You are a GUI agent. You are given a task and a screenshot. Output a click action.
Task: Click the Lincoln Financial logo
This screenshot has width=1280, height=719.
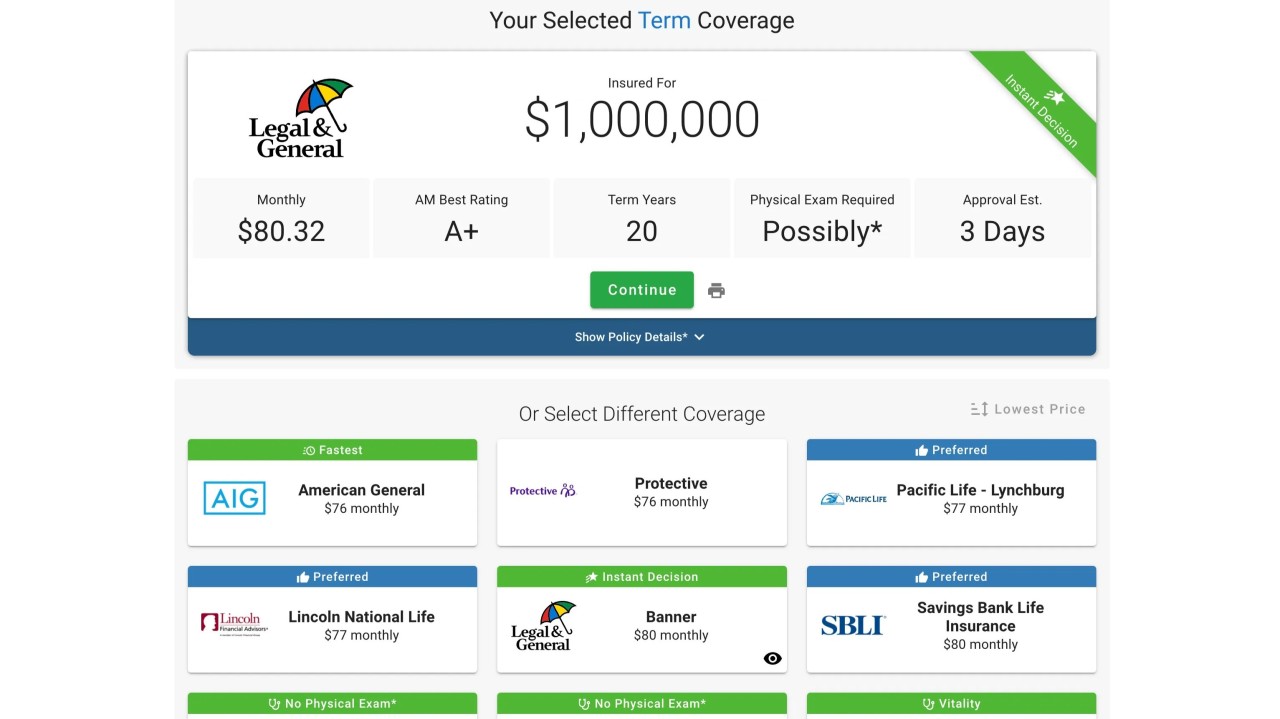tap(234, 624)
